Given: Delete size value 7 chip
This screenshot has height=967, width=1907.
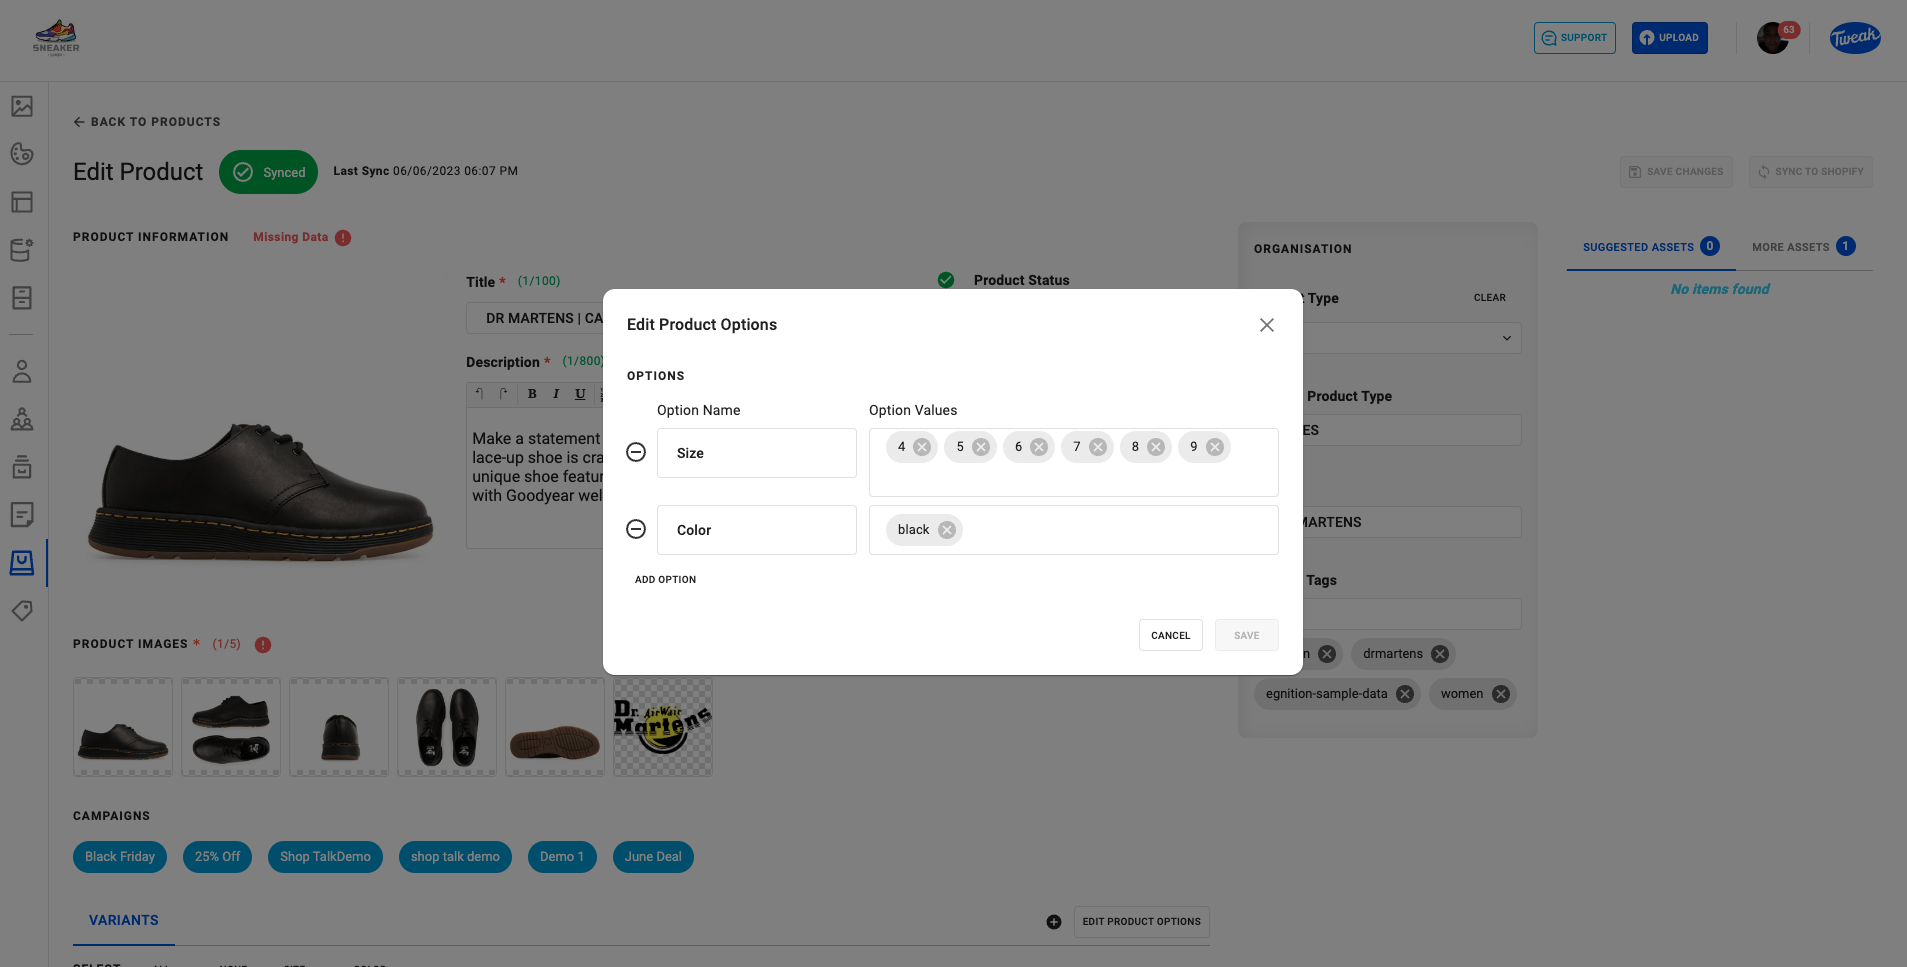Looking at the screenshot, I should click(1098, 447).
